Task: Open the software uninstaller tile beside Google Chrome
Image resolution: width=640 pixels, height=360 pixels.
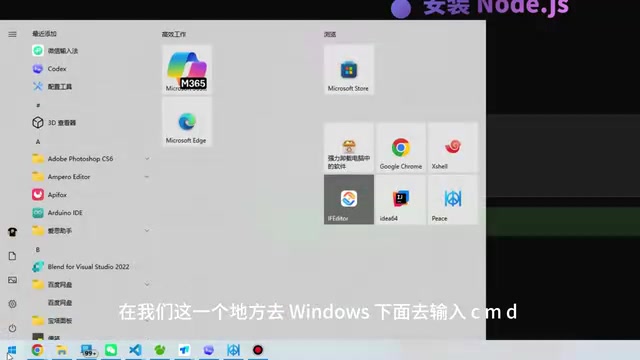Action: [x=349, y=147]
